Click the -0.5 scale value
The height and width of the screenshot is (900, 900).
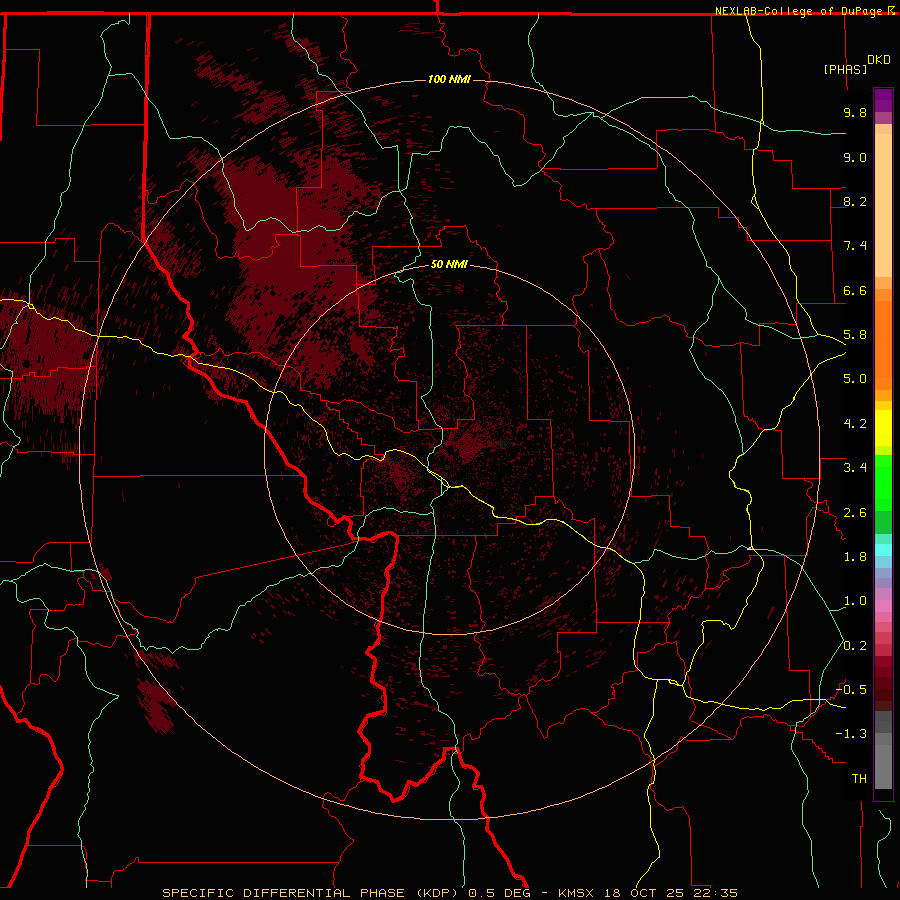[852, 690]
